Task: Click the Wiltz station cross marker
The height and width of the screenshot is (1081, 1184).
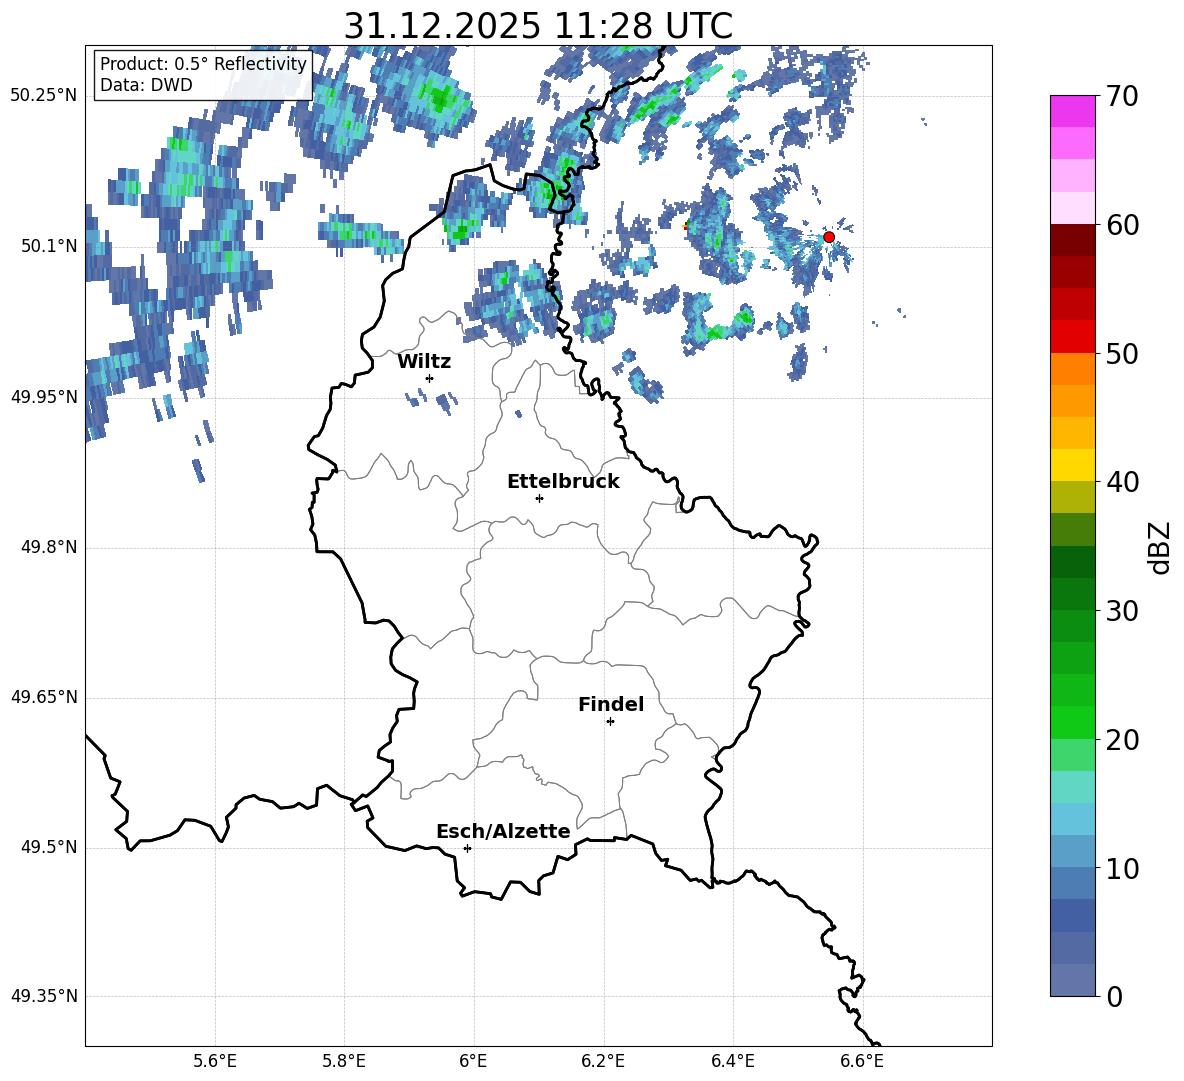Action: 429,378
